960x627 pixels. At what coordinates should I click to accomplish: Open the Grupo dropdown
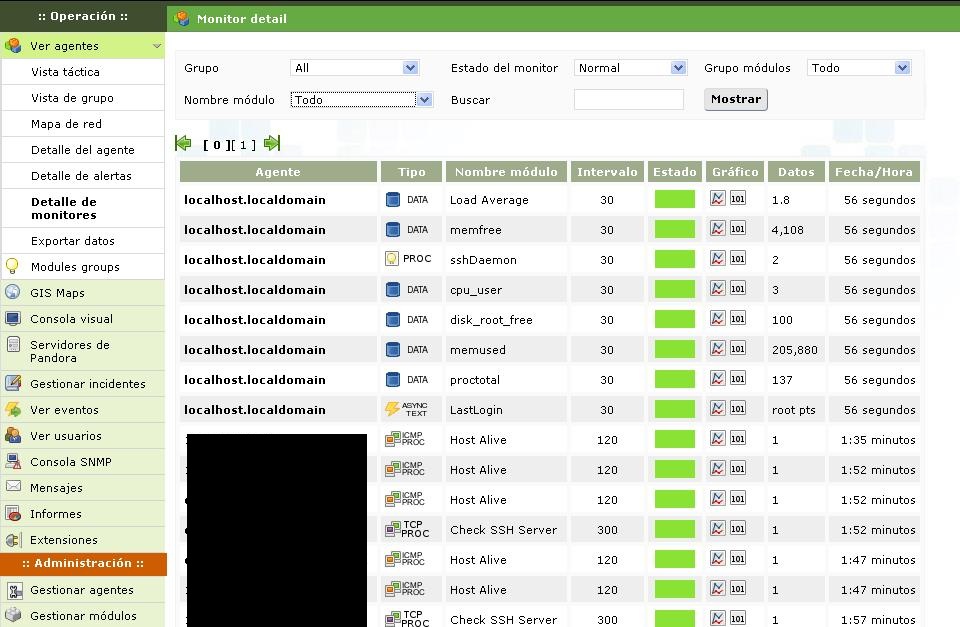pyautogui.click(x=354, y=68)
